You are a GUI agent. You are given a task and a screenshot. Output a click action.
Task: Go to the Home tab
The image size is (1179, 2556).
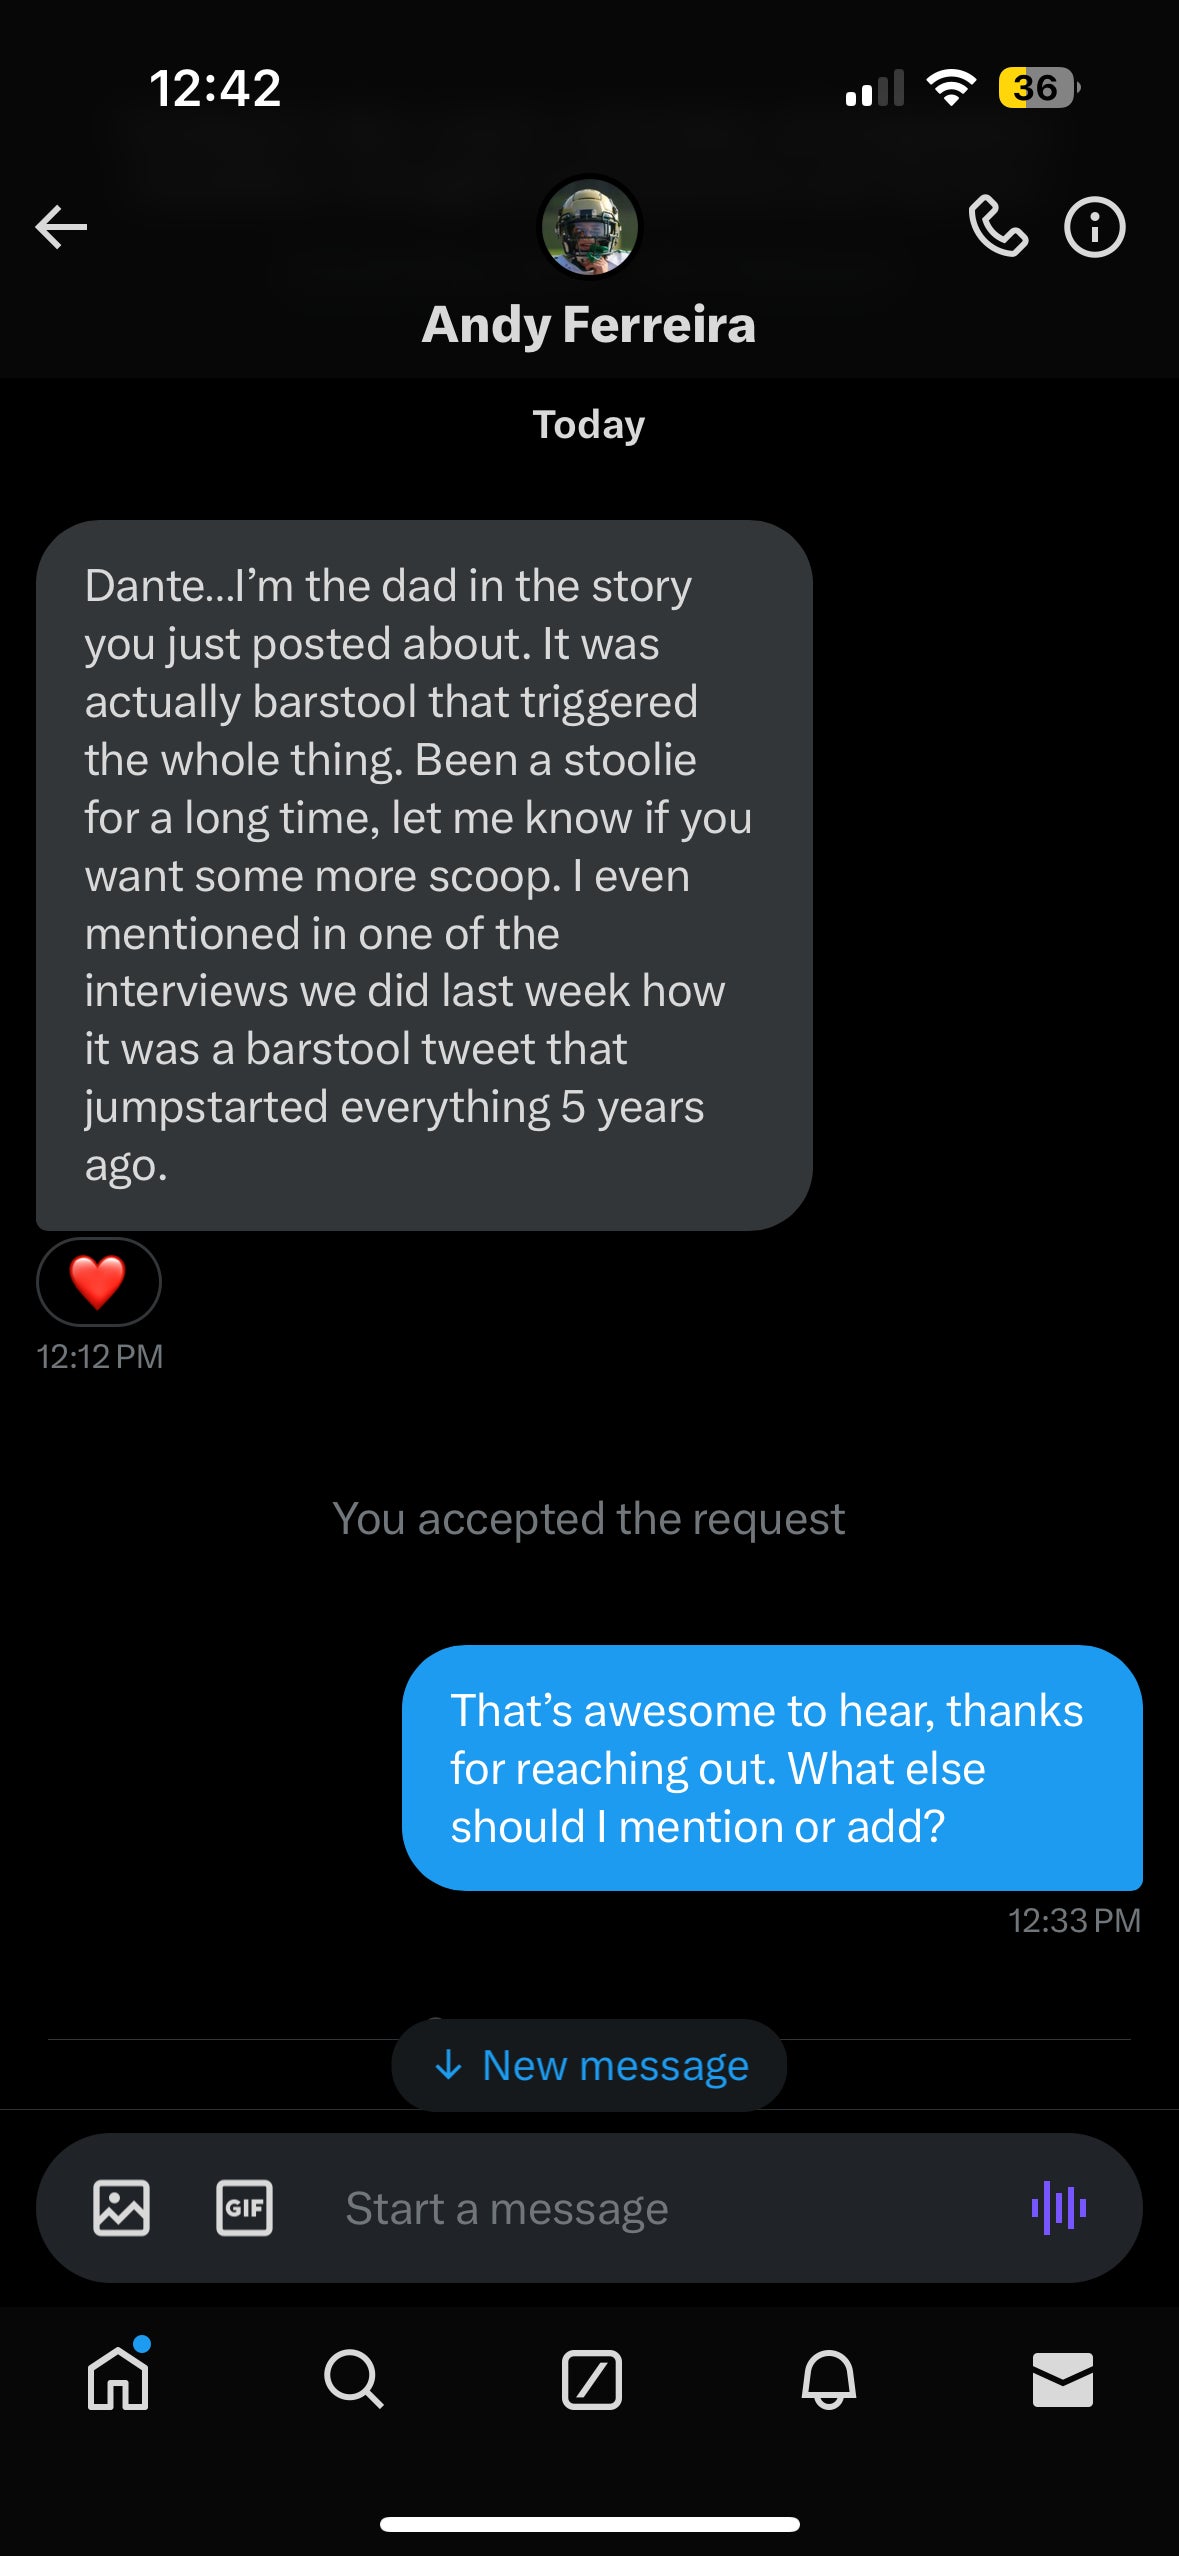pos(118,2379)
